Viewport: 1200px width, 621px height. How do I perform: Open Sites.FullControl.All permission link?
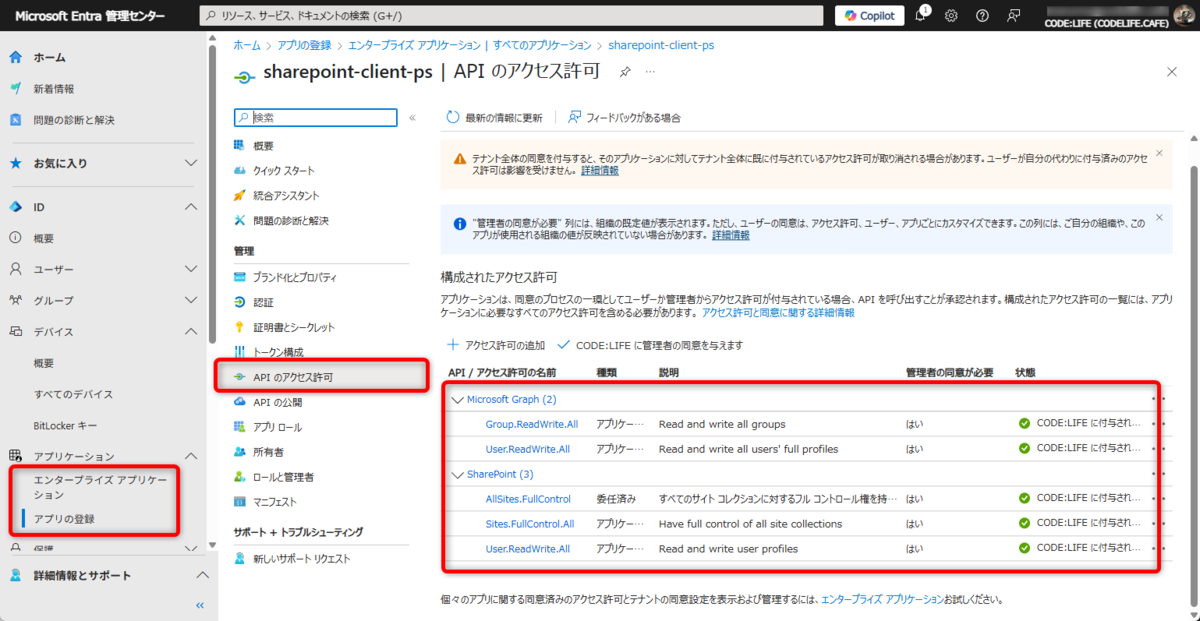(530, 524)
